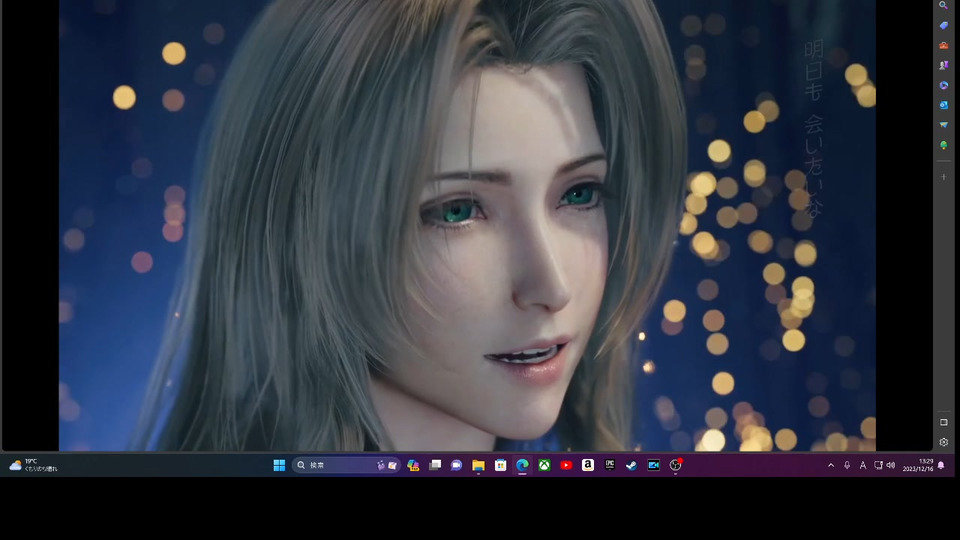
Task: Open Outlook in Edge sidebar
Action: [x=943, y=105]
